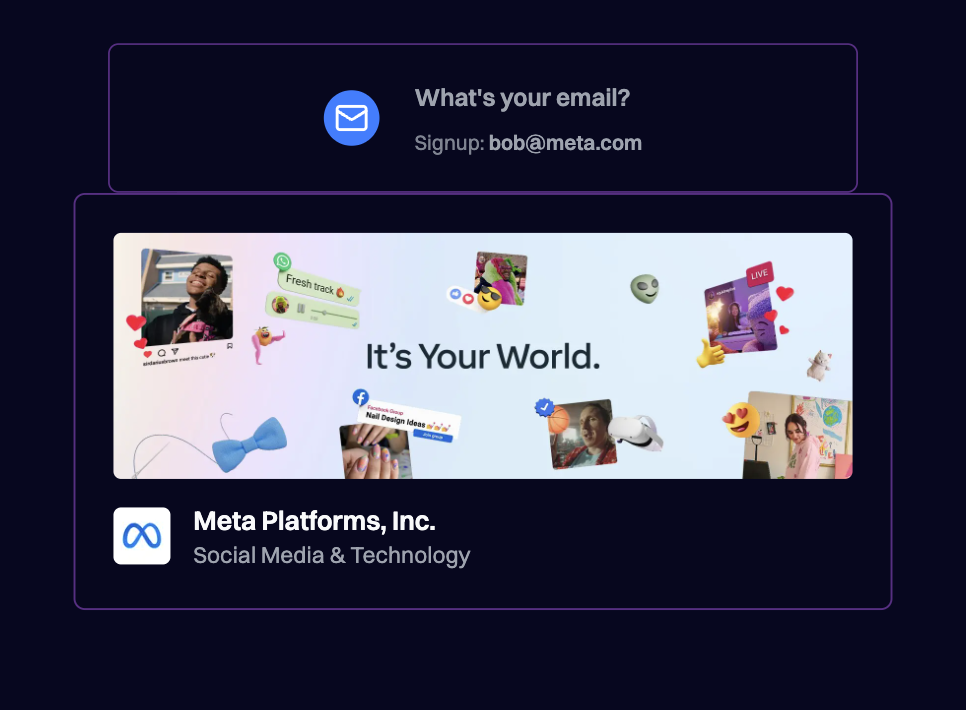This screenshot has height=710, width=966.
Task: Click the white VR headset graphic
Action: pyautogui.click(x=636, y=432)
